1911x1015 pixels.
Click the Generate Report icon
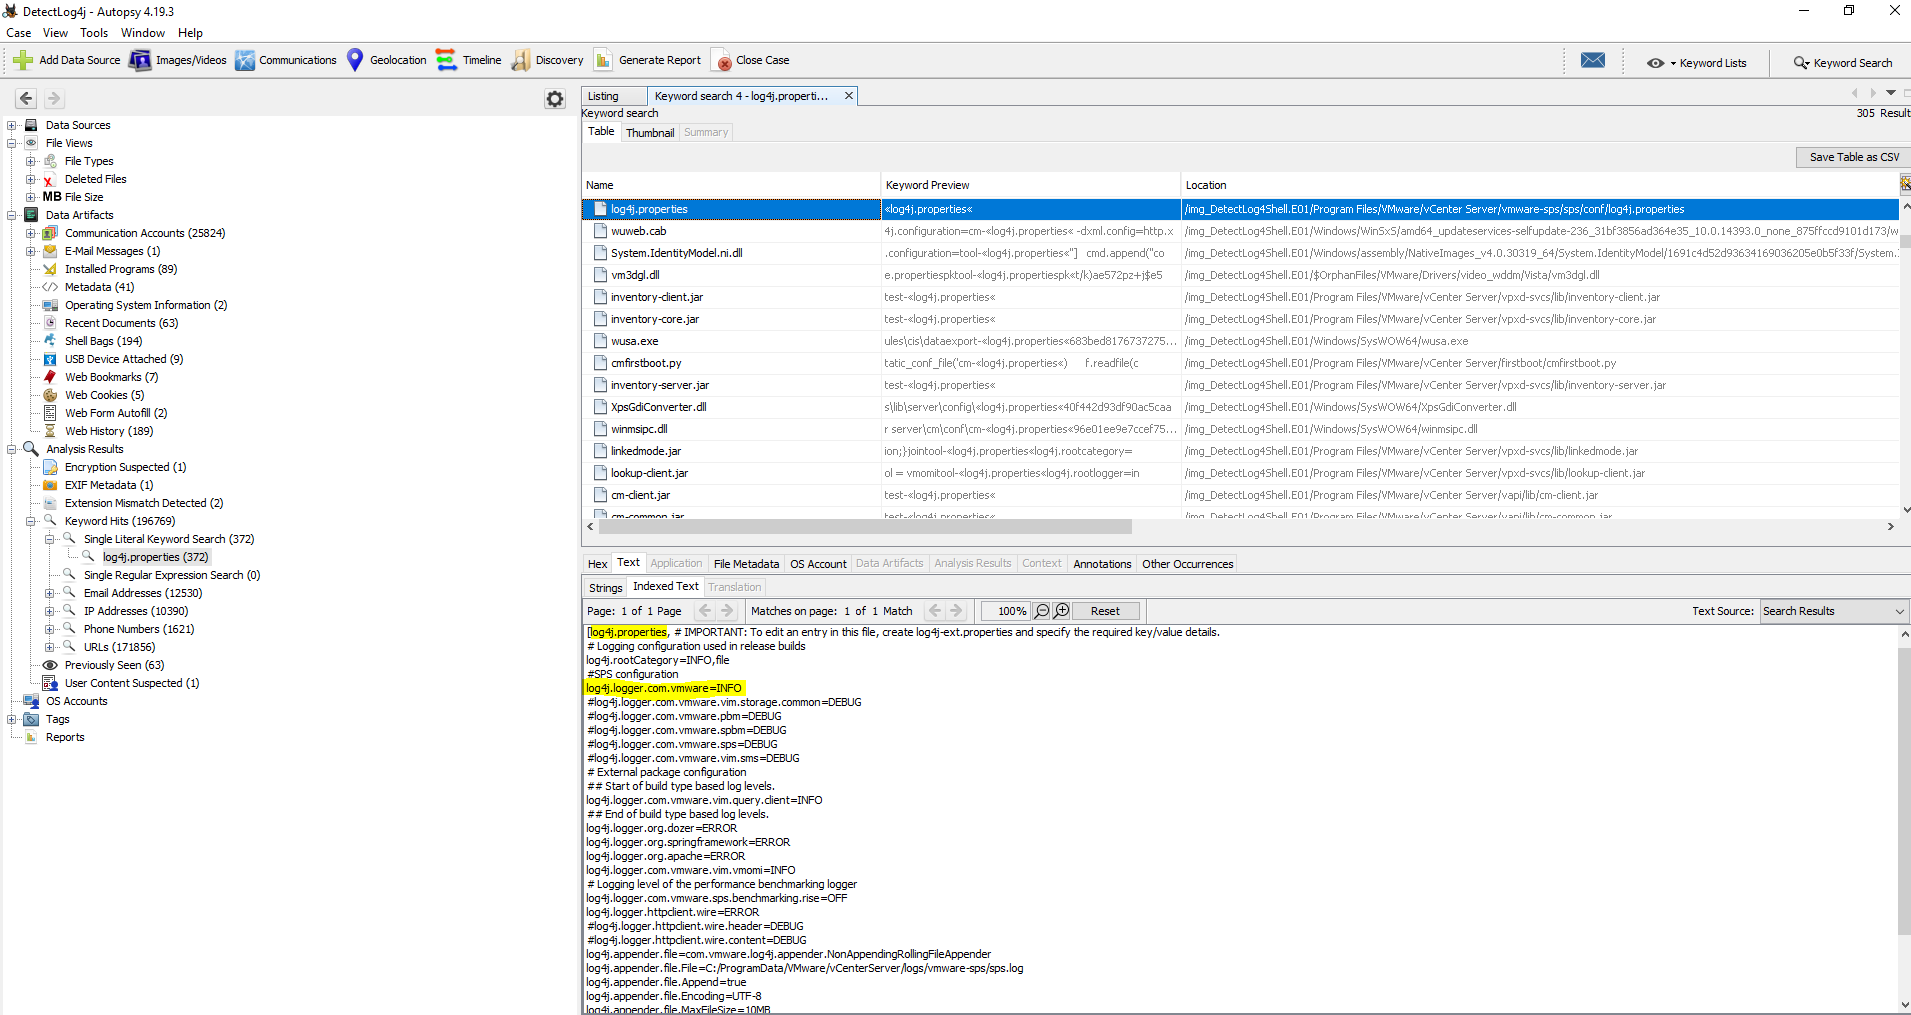pyautogui.click(x=603, y=61)
